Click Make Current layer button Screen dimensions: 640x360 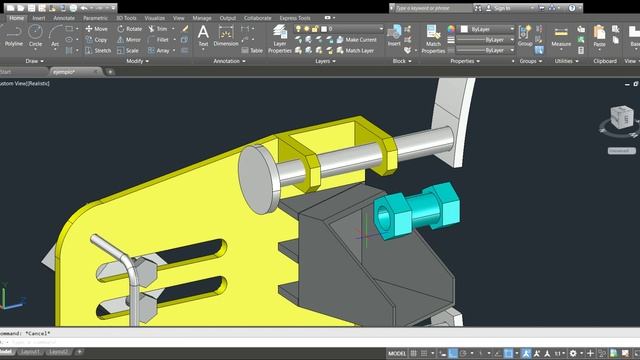[x=356, y=40]
